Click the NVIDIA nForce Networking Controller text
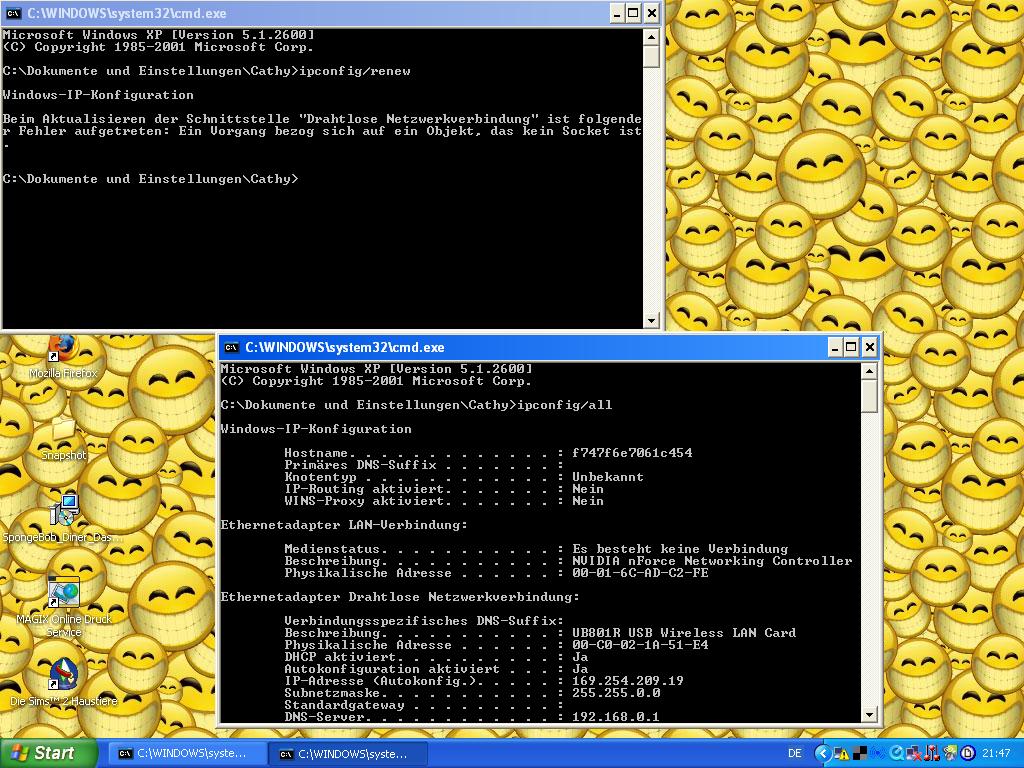The width and height of the screenshot is (1024, 768). click(712, 560)
